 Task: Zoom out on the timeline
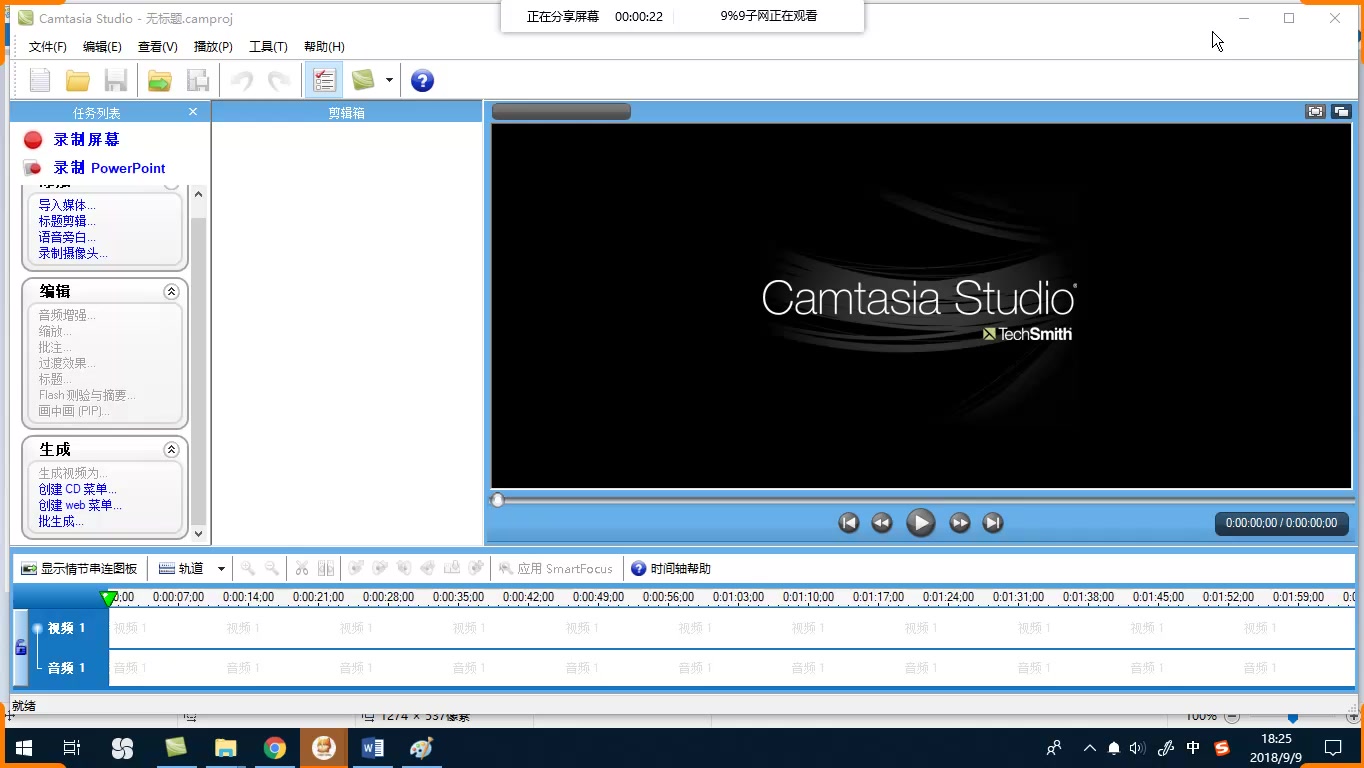click(271, 569)
